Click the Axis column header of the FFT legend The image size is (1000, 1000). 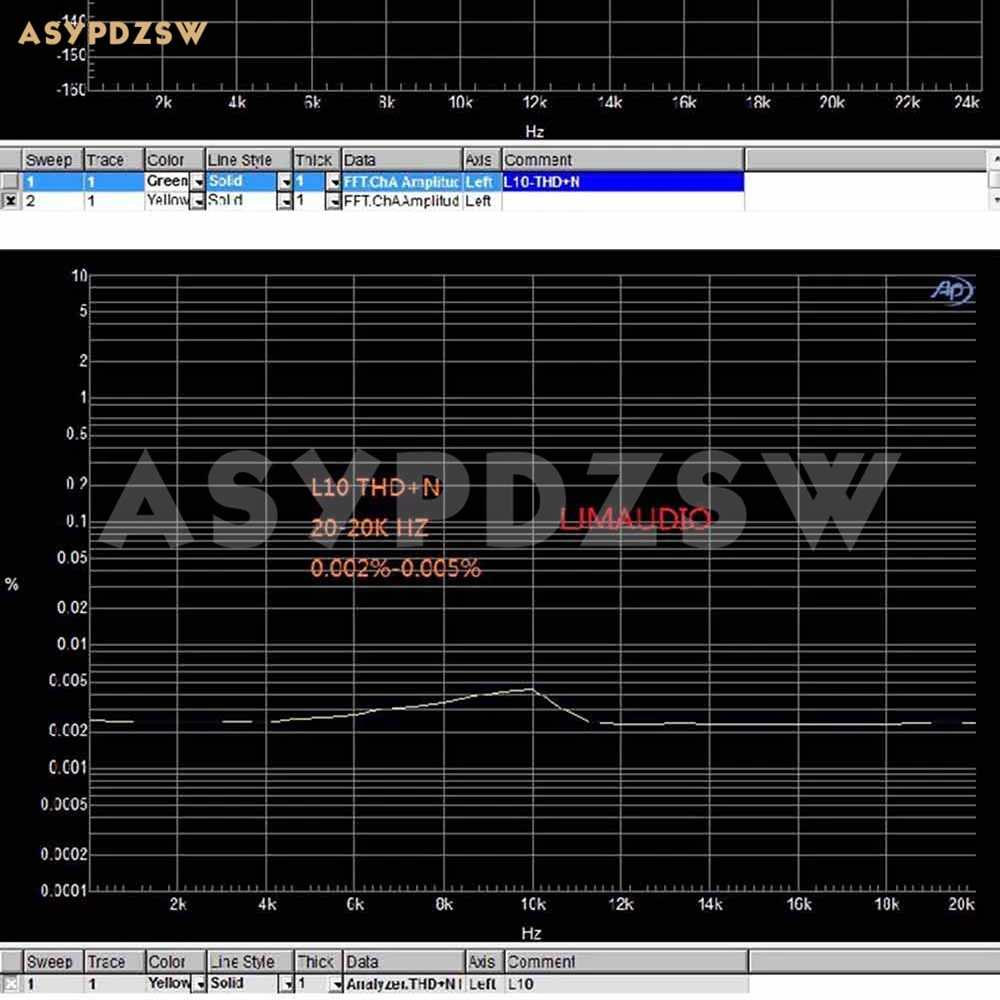click(482, 159)
